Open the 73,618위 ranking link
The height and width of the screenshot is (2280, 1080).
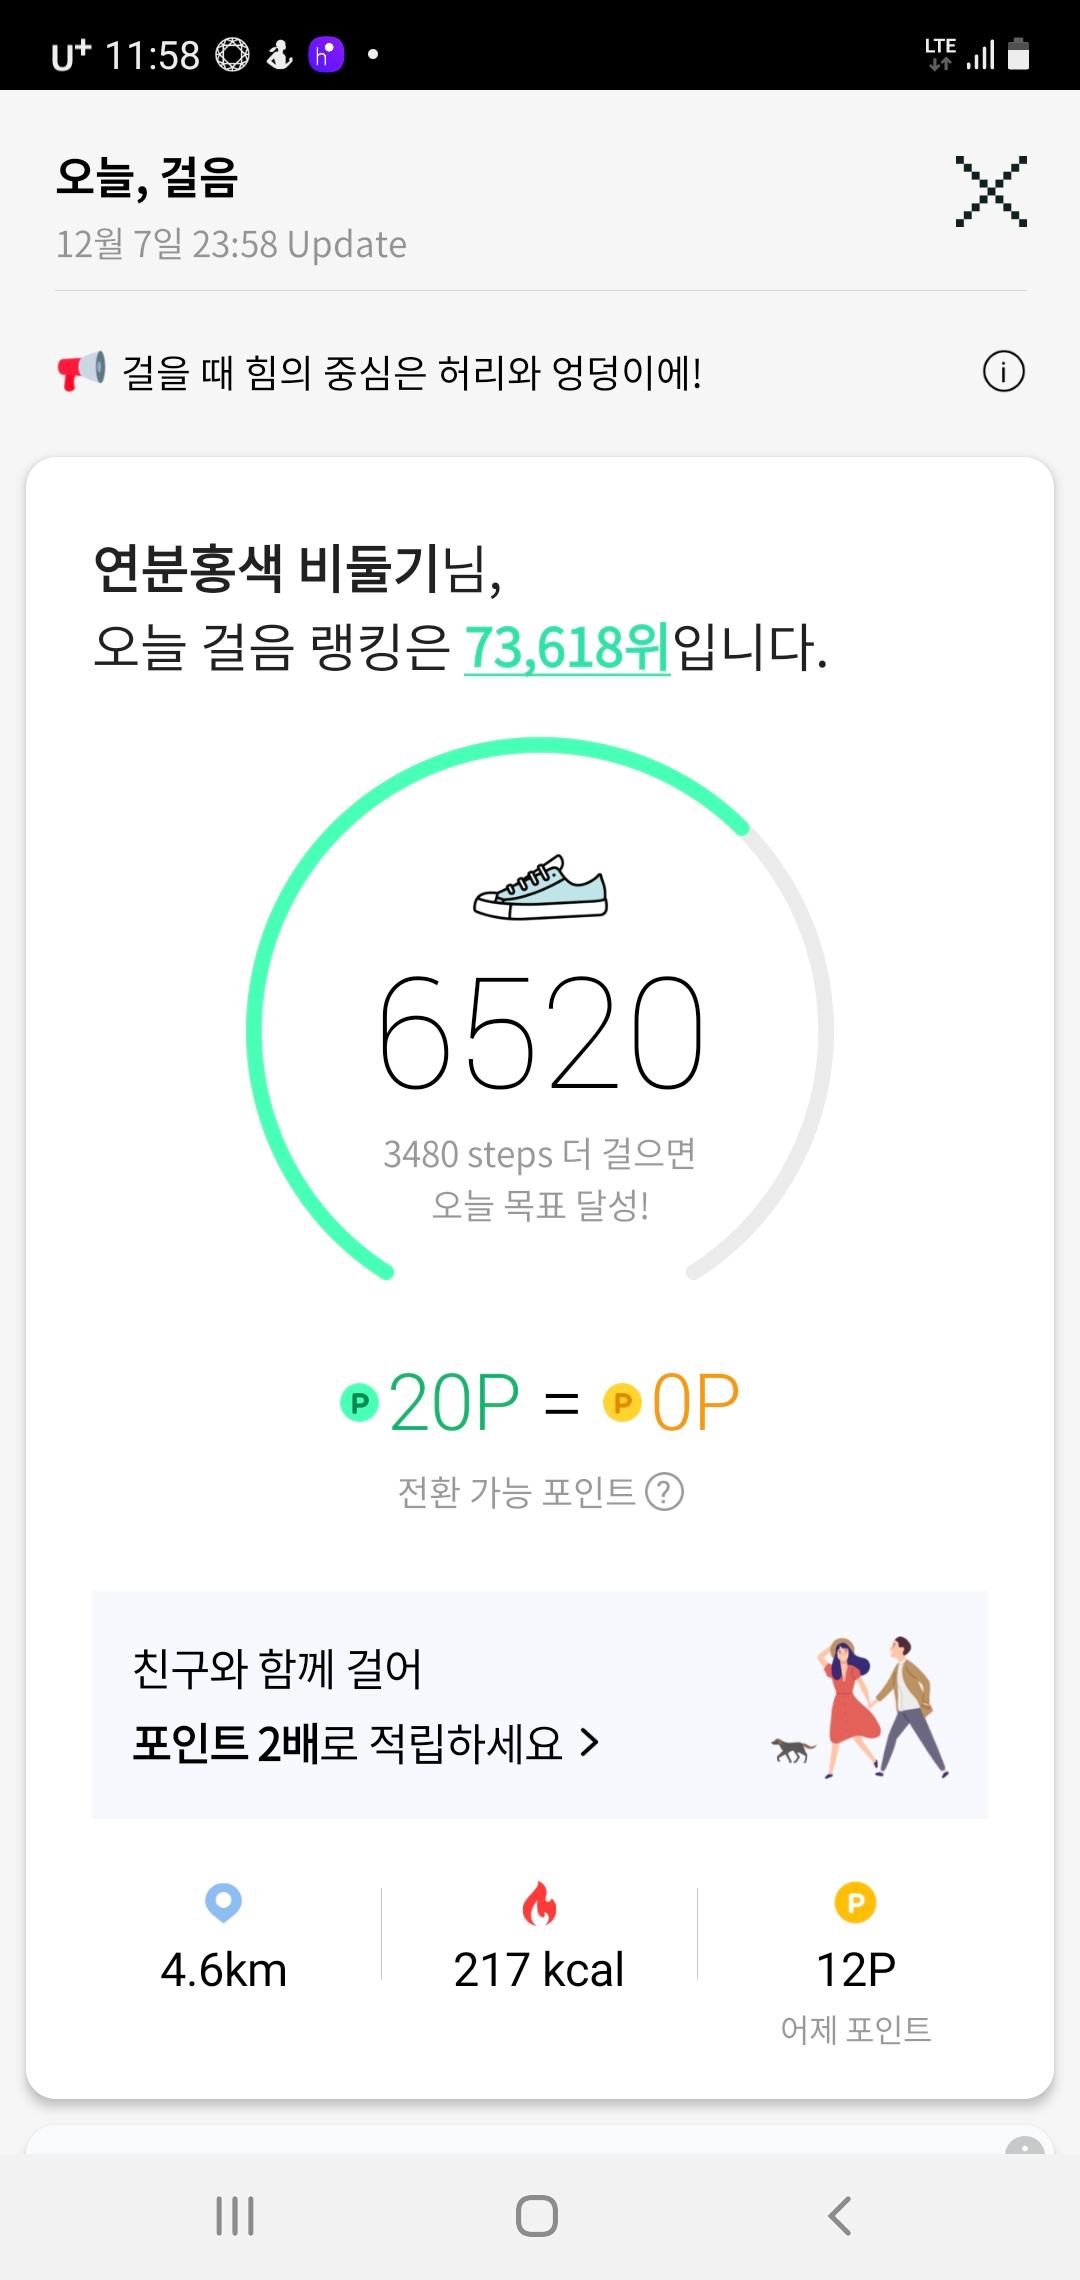click(566, 648)
